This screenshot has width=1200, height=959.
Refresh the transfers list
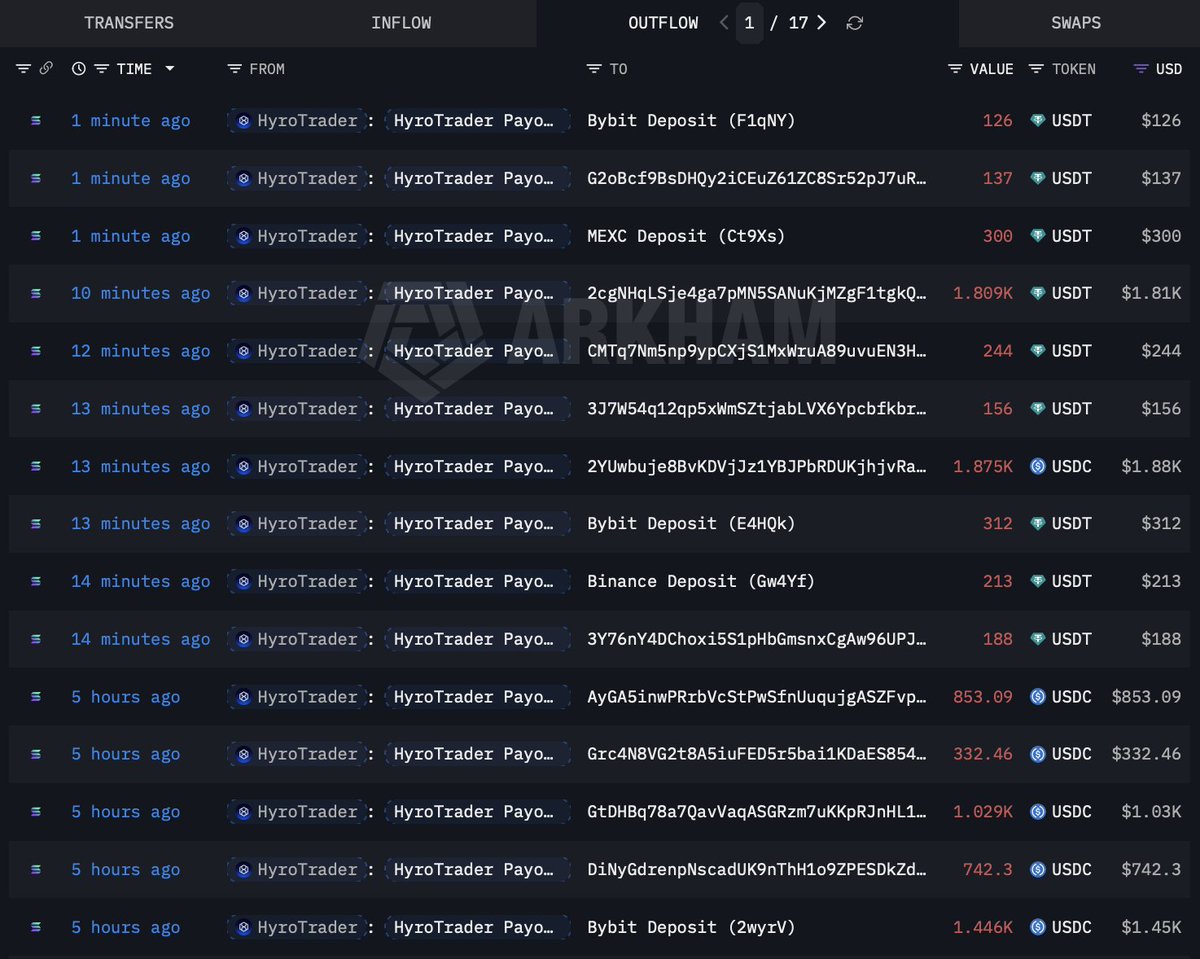tap(854, 23)
